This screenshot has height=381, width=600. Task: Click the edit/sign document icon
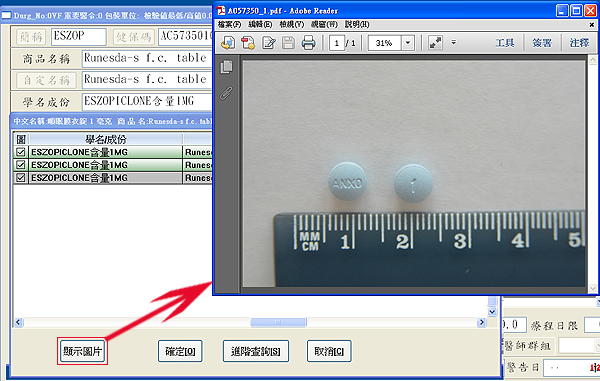point(269,43)
